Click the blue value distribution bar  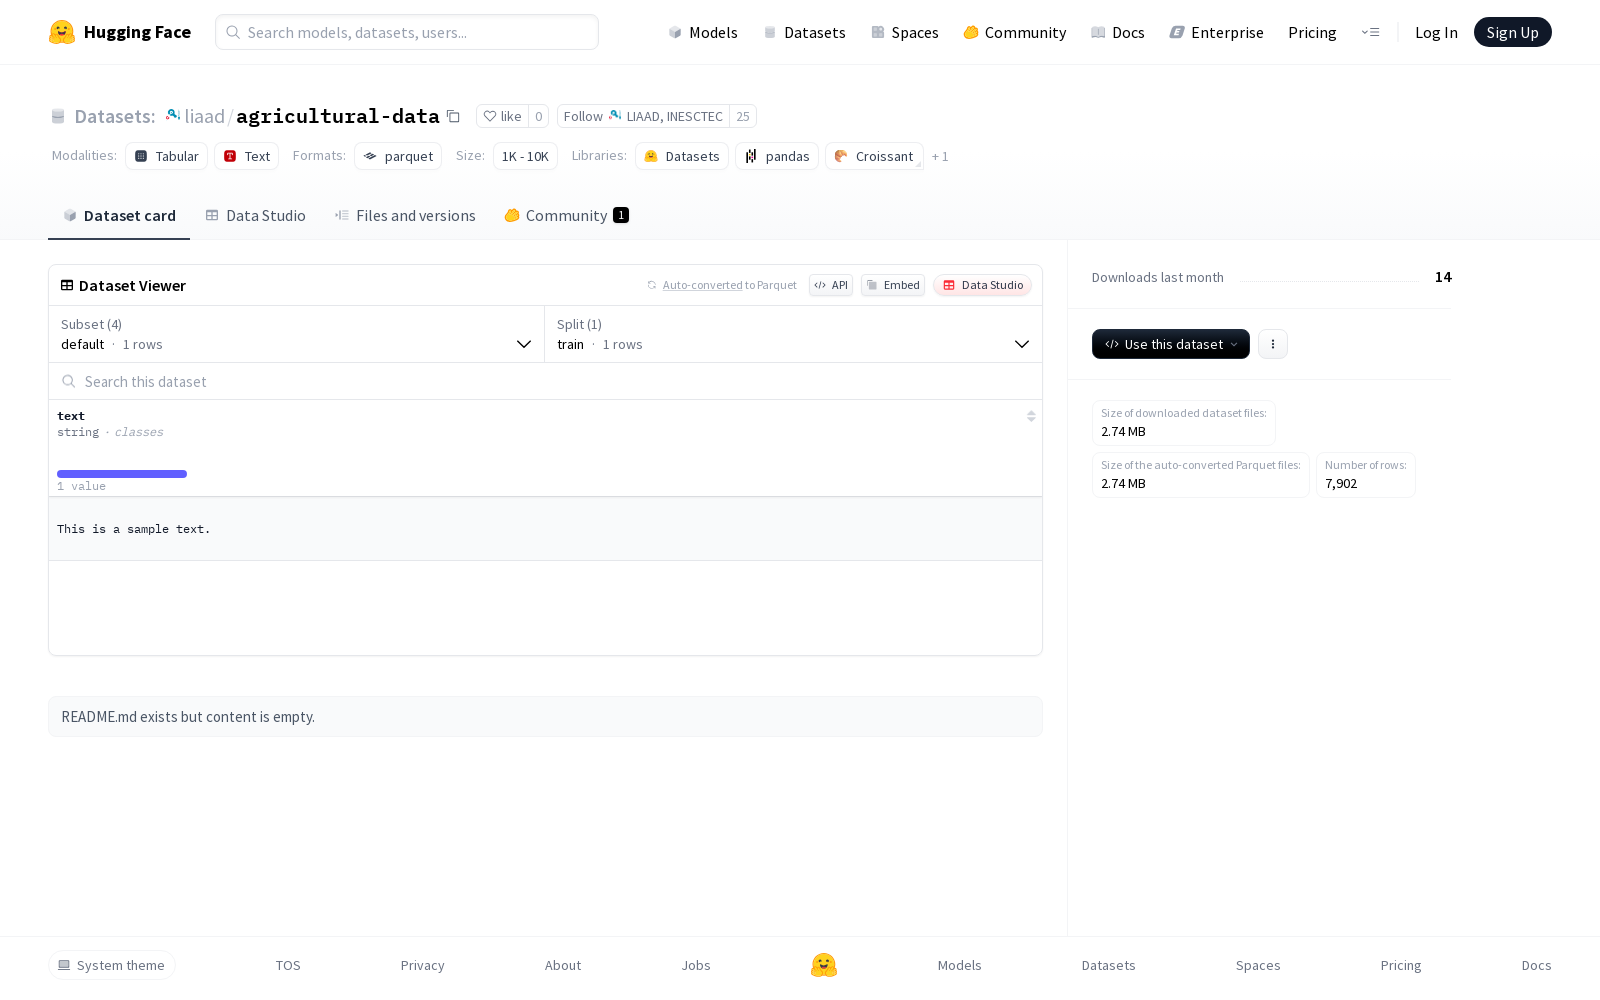122,474
